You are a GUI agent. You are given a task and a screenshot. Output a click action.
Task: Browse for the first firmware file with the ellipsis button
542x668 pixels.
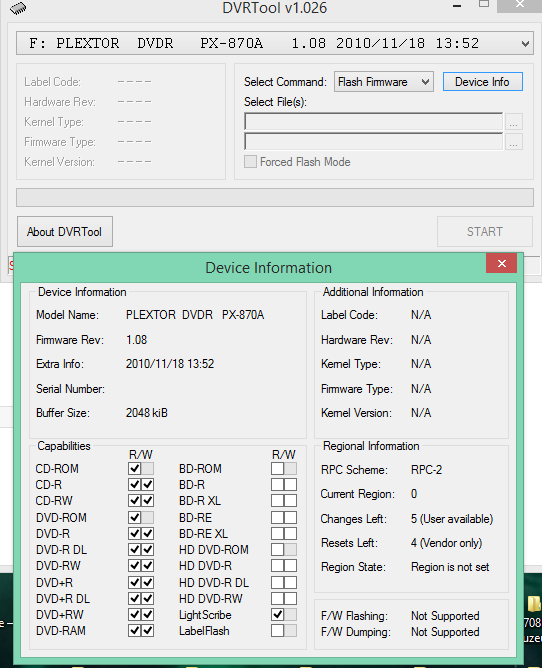[513, 122]
